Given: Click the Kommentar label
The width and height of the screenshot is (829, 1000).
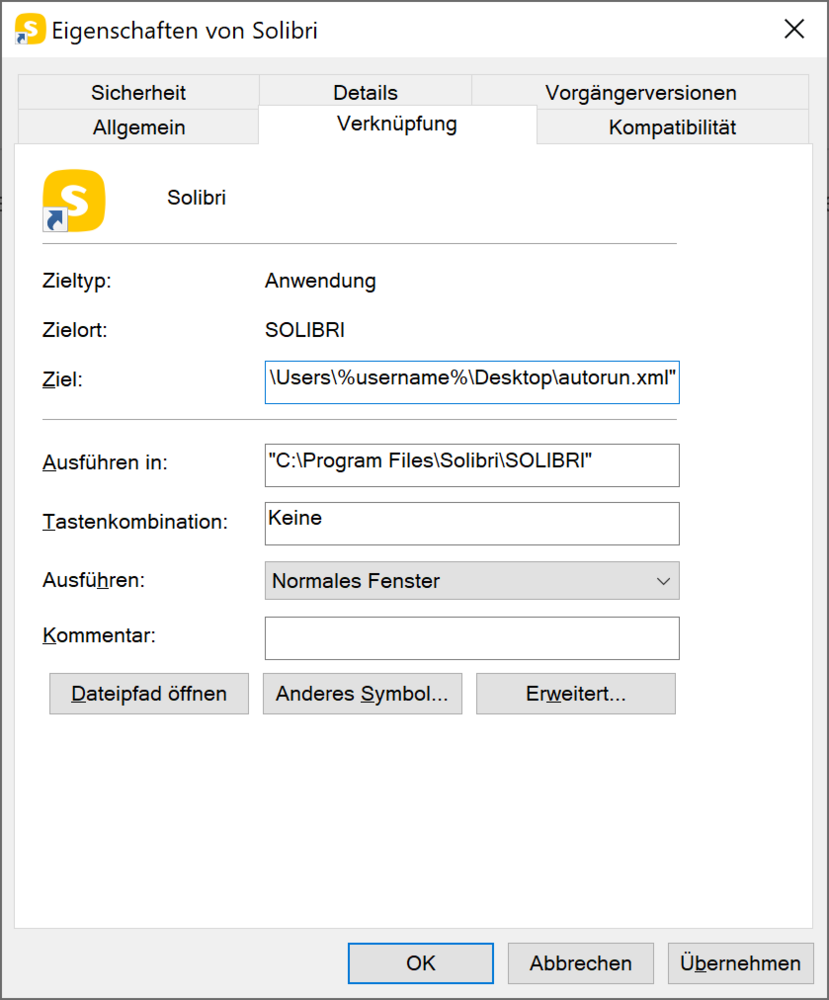Looking at the screenshot, I should pos(99,635).
